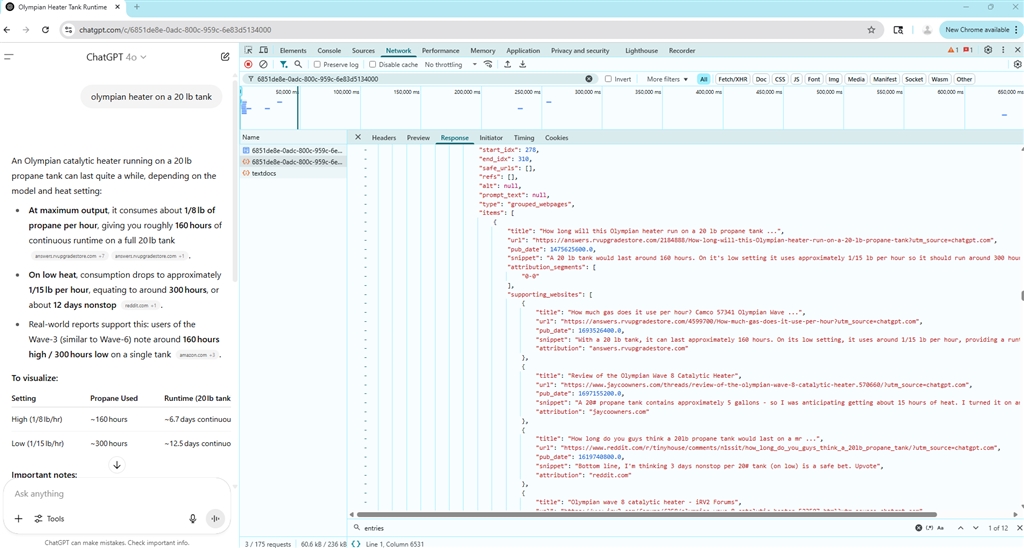Start a new chat with pencil icon

tap(225, 57)
